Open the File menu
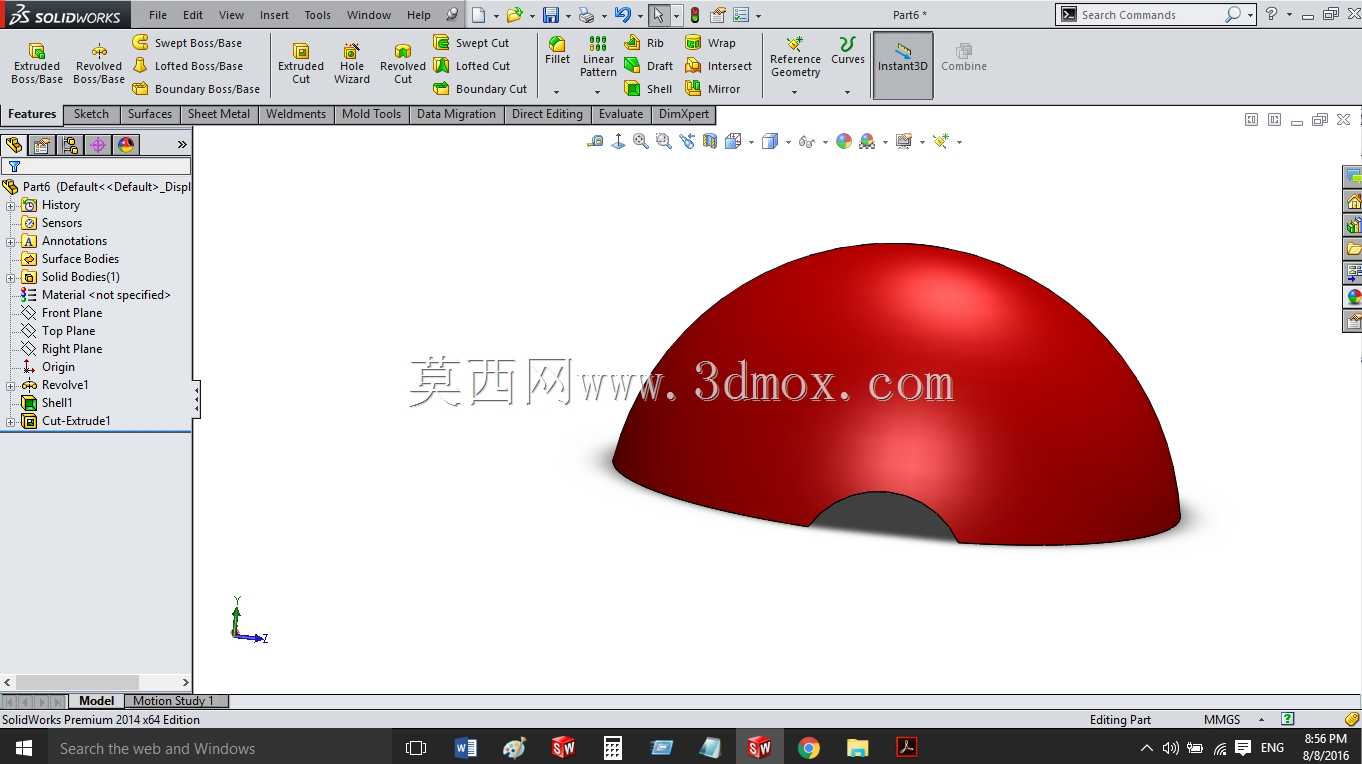Image resolution: width=1362 pixels, height=764 pixels. pyautogui.click(x=158, y=15)
